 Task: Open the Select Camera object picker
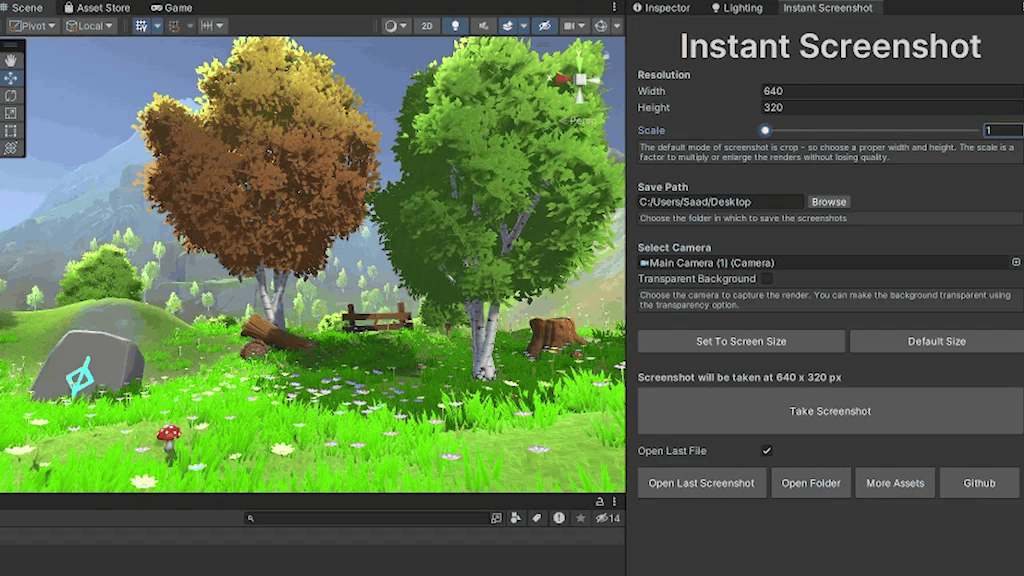tap(1014, 262)
